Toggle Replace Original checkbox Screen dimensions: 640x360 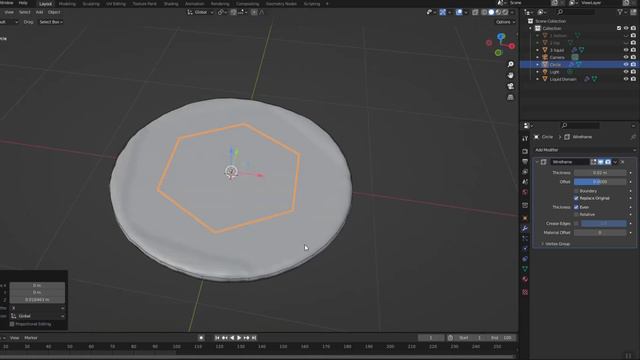pos(576,198)
